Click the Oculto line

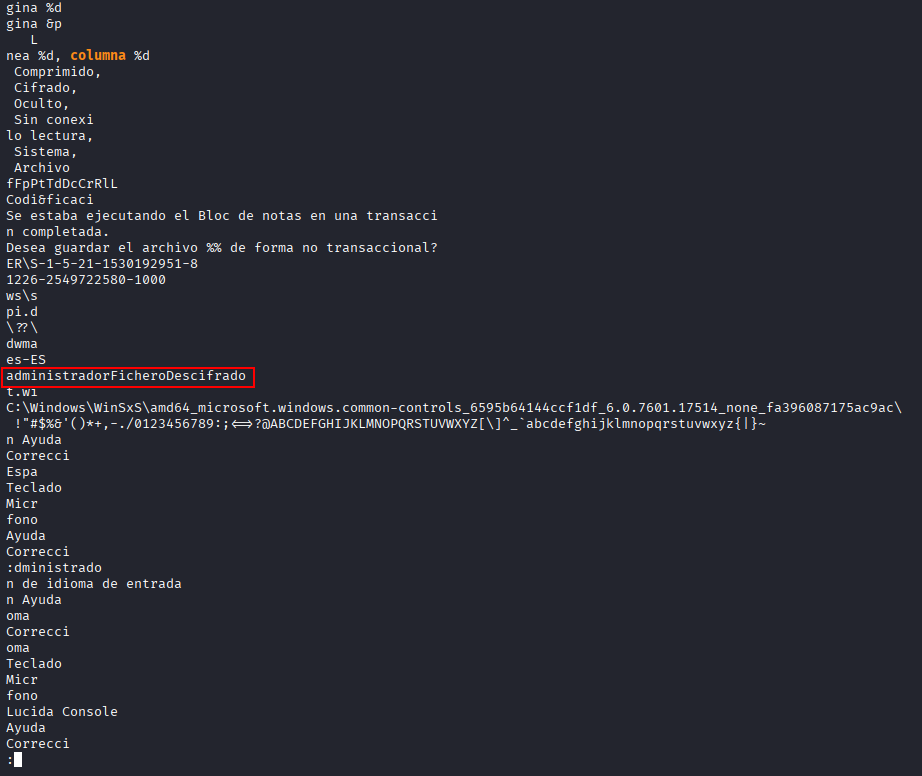coord(42,104)
